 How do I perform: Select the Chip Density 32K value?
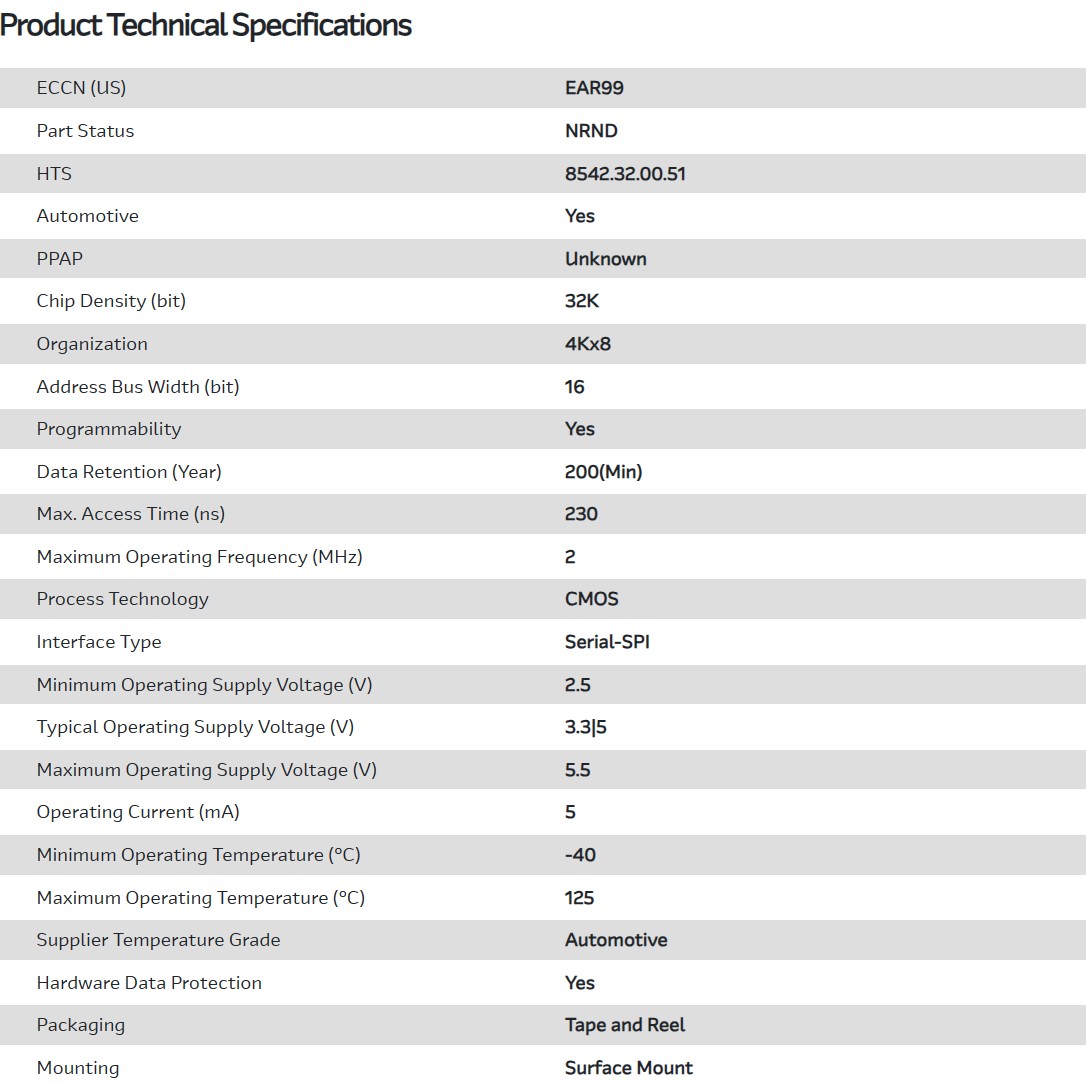(x=582, y=301)
